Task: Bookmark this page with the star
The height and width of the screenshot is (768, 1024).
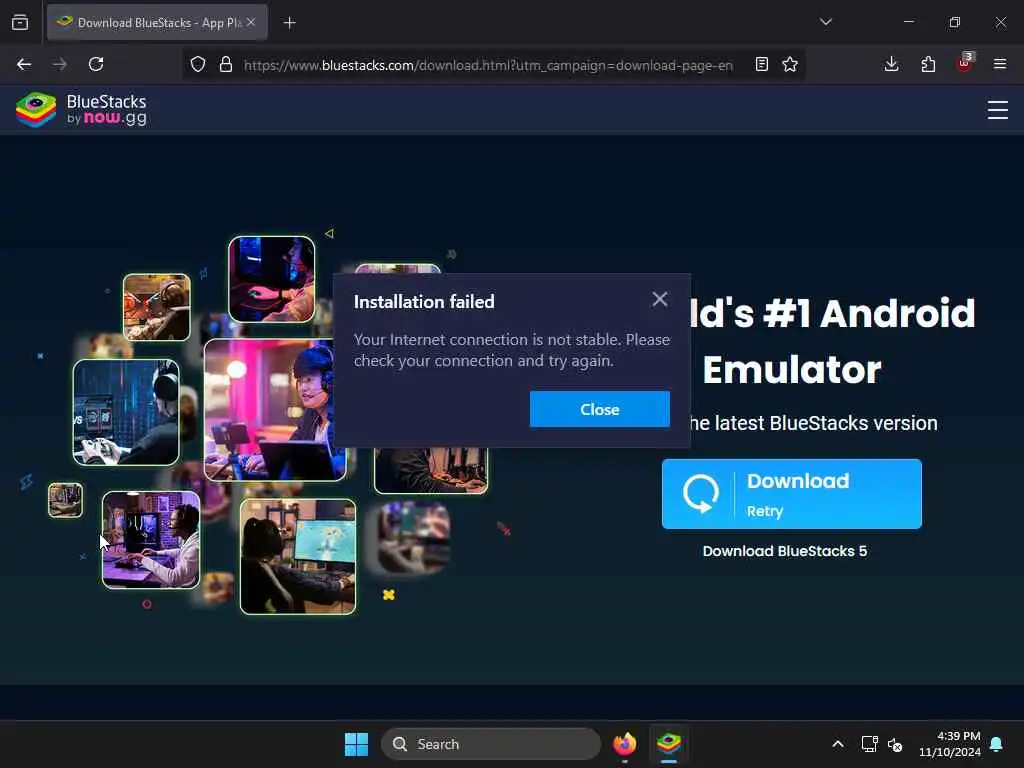Action: (x=790, y=64)
